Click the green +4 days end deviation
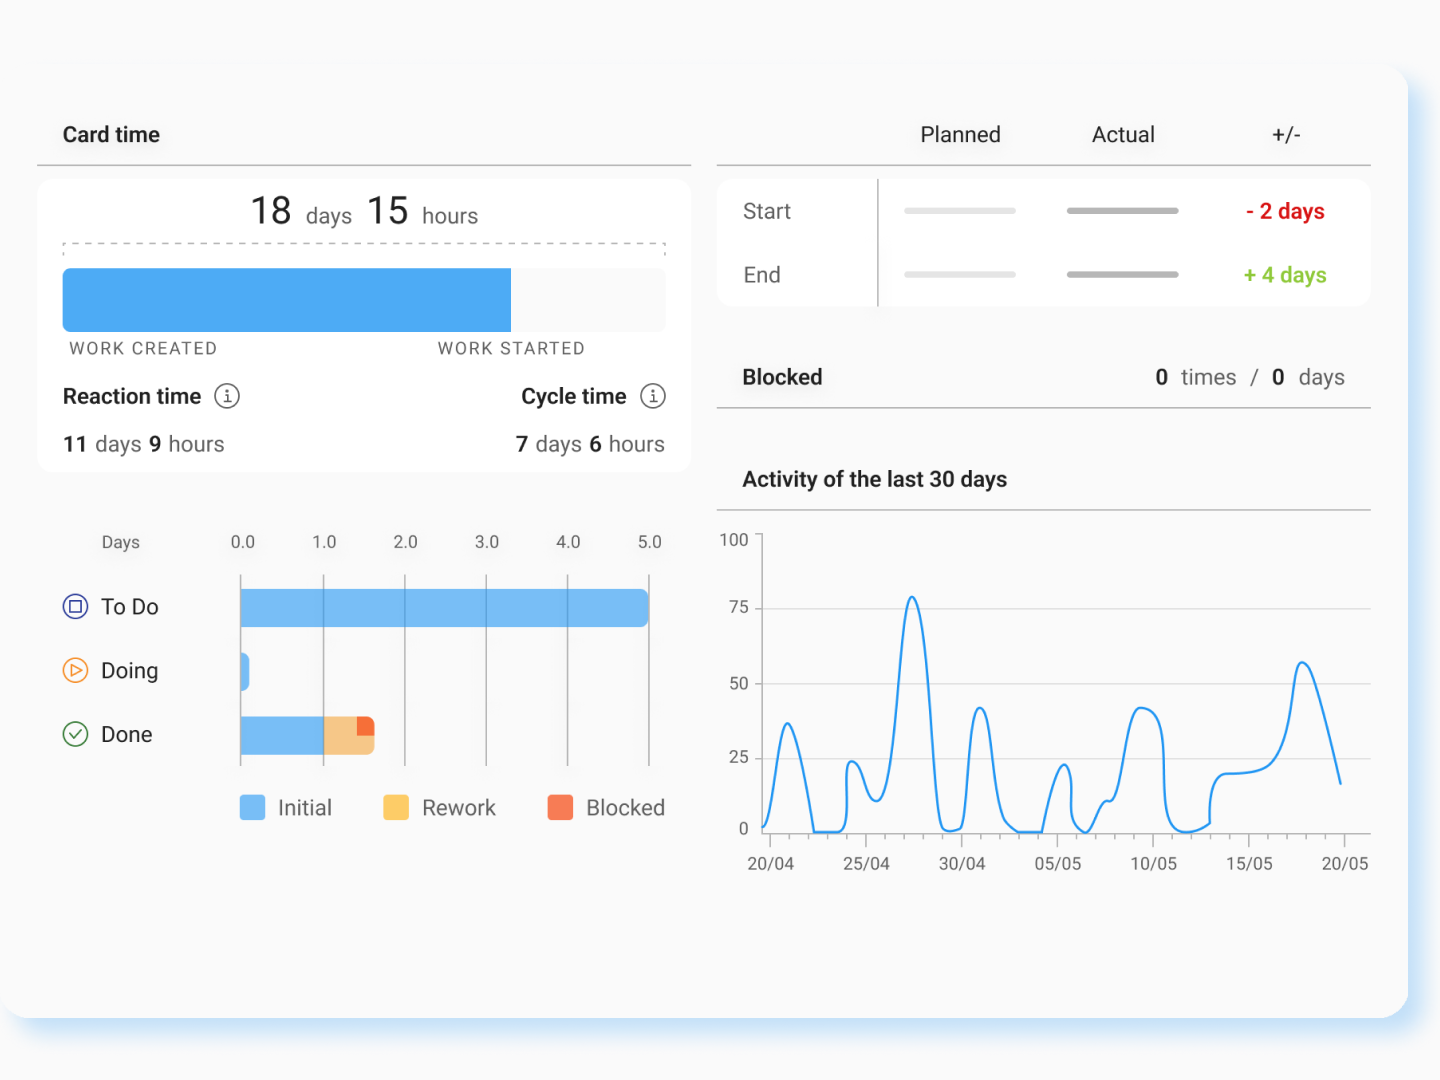 pos(1285,275)
